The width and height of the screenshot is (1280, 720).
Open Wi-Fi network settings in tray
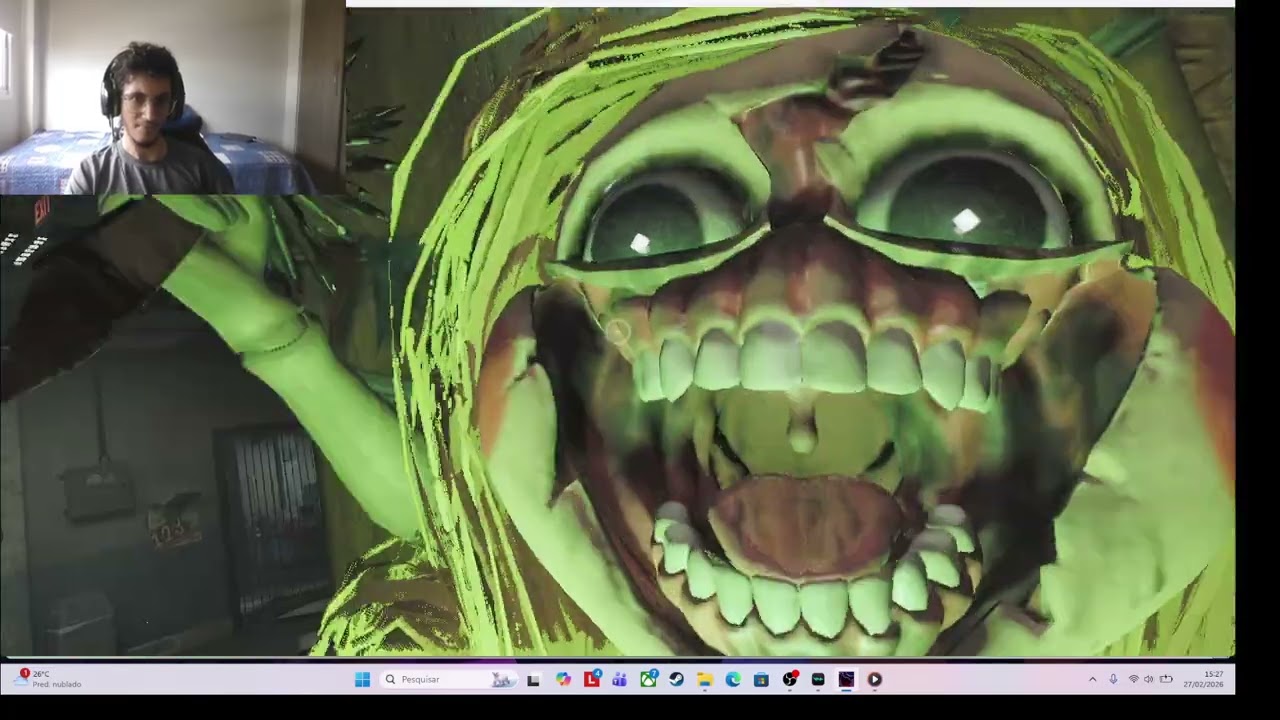click(x=1133, y=679)
